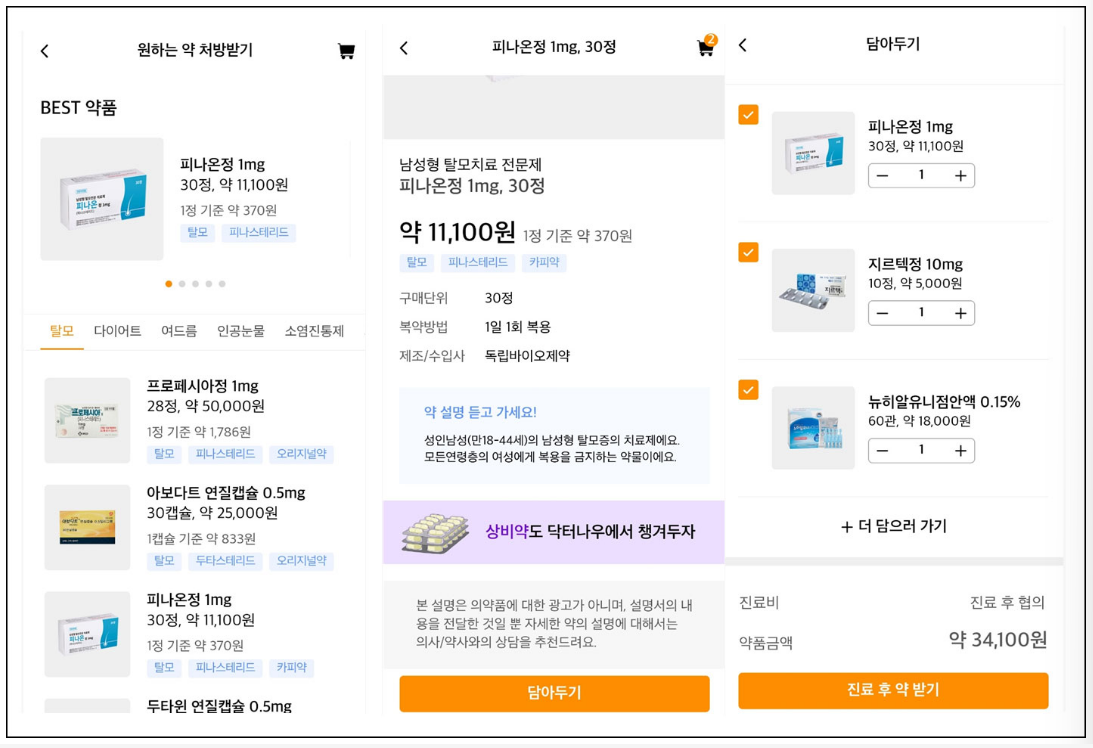Go back from 담아두기 screen
1093x748 pixels.
[742, 45]
